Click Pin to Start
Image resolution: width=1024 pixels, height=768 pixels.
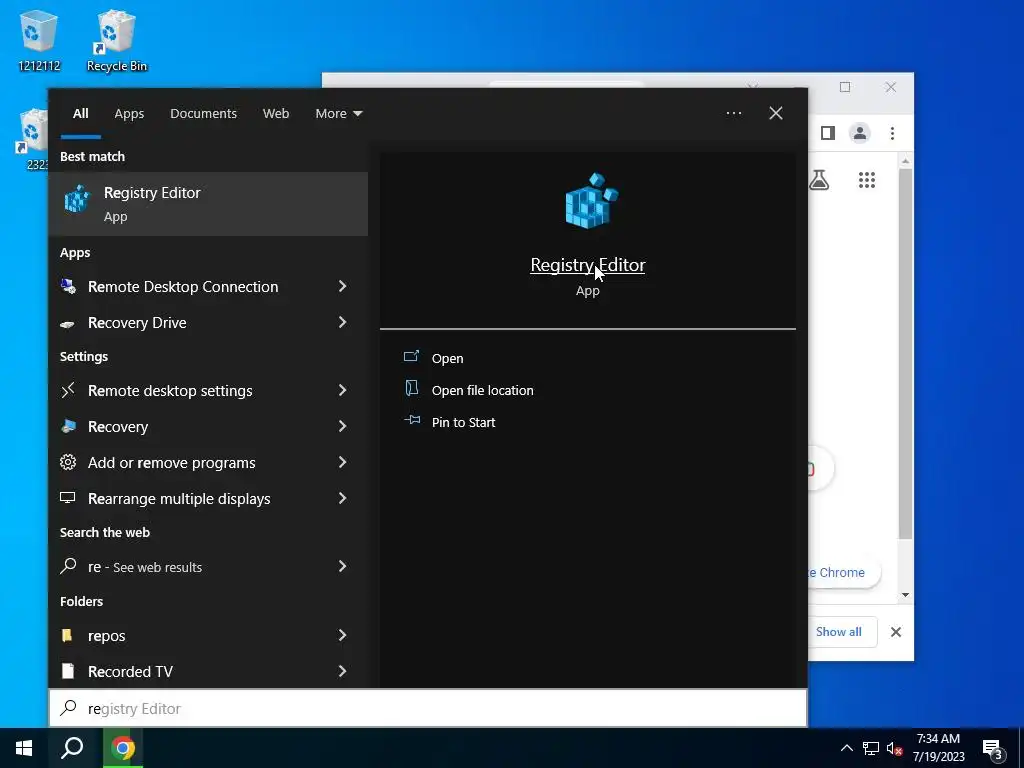tap(464, 422)
